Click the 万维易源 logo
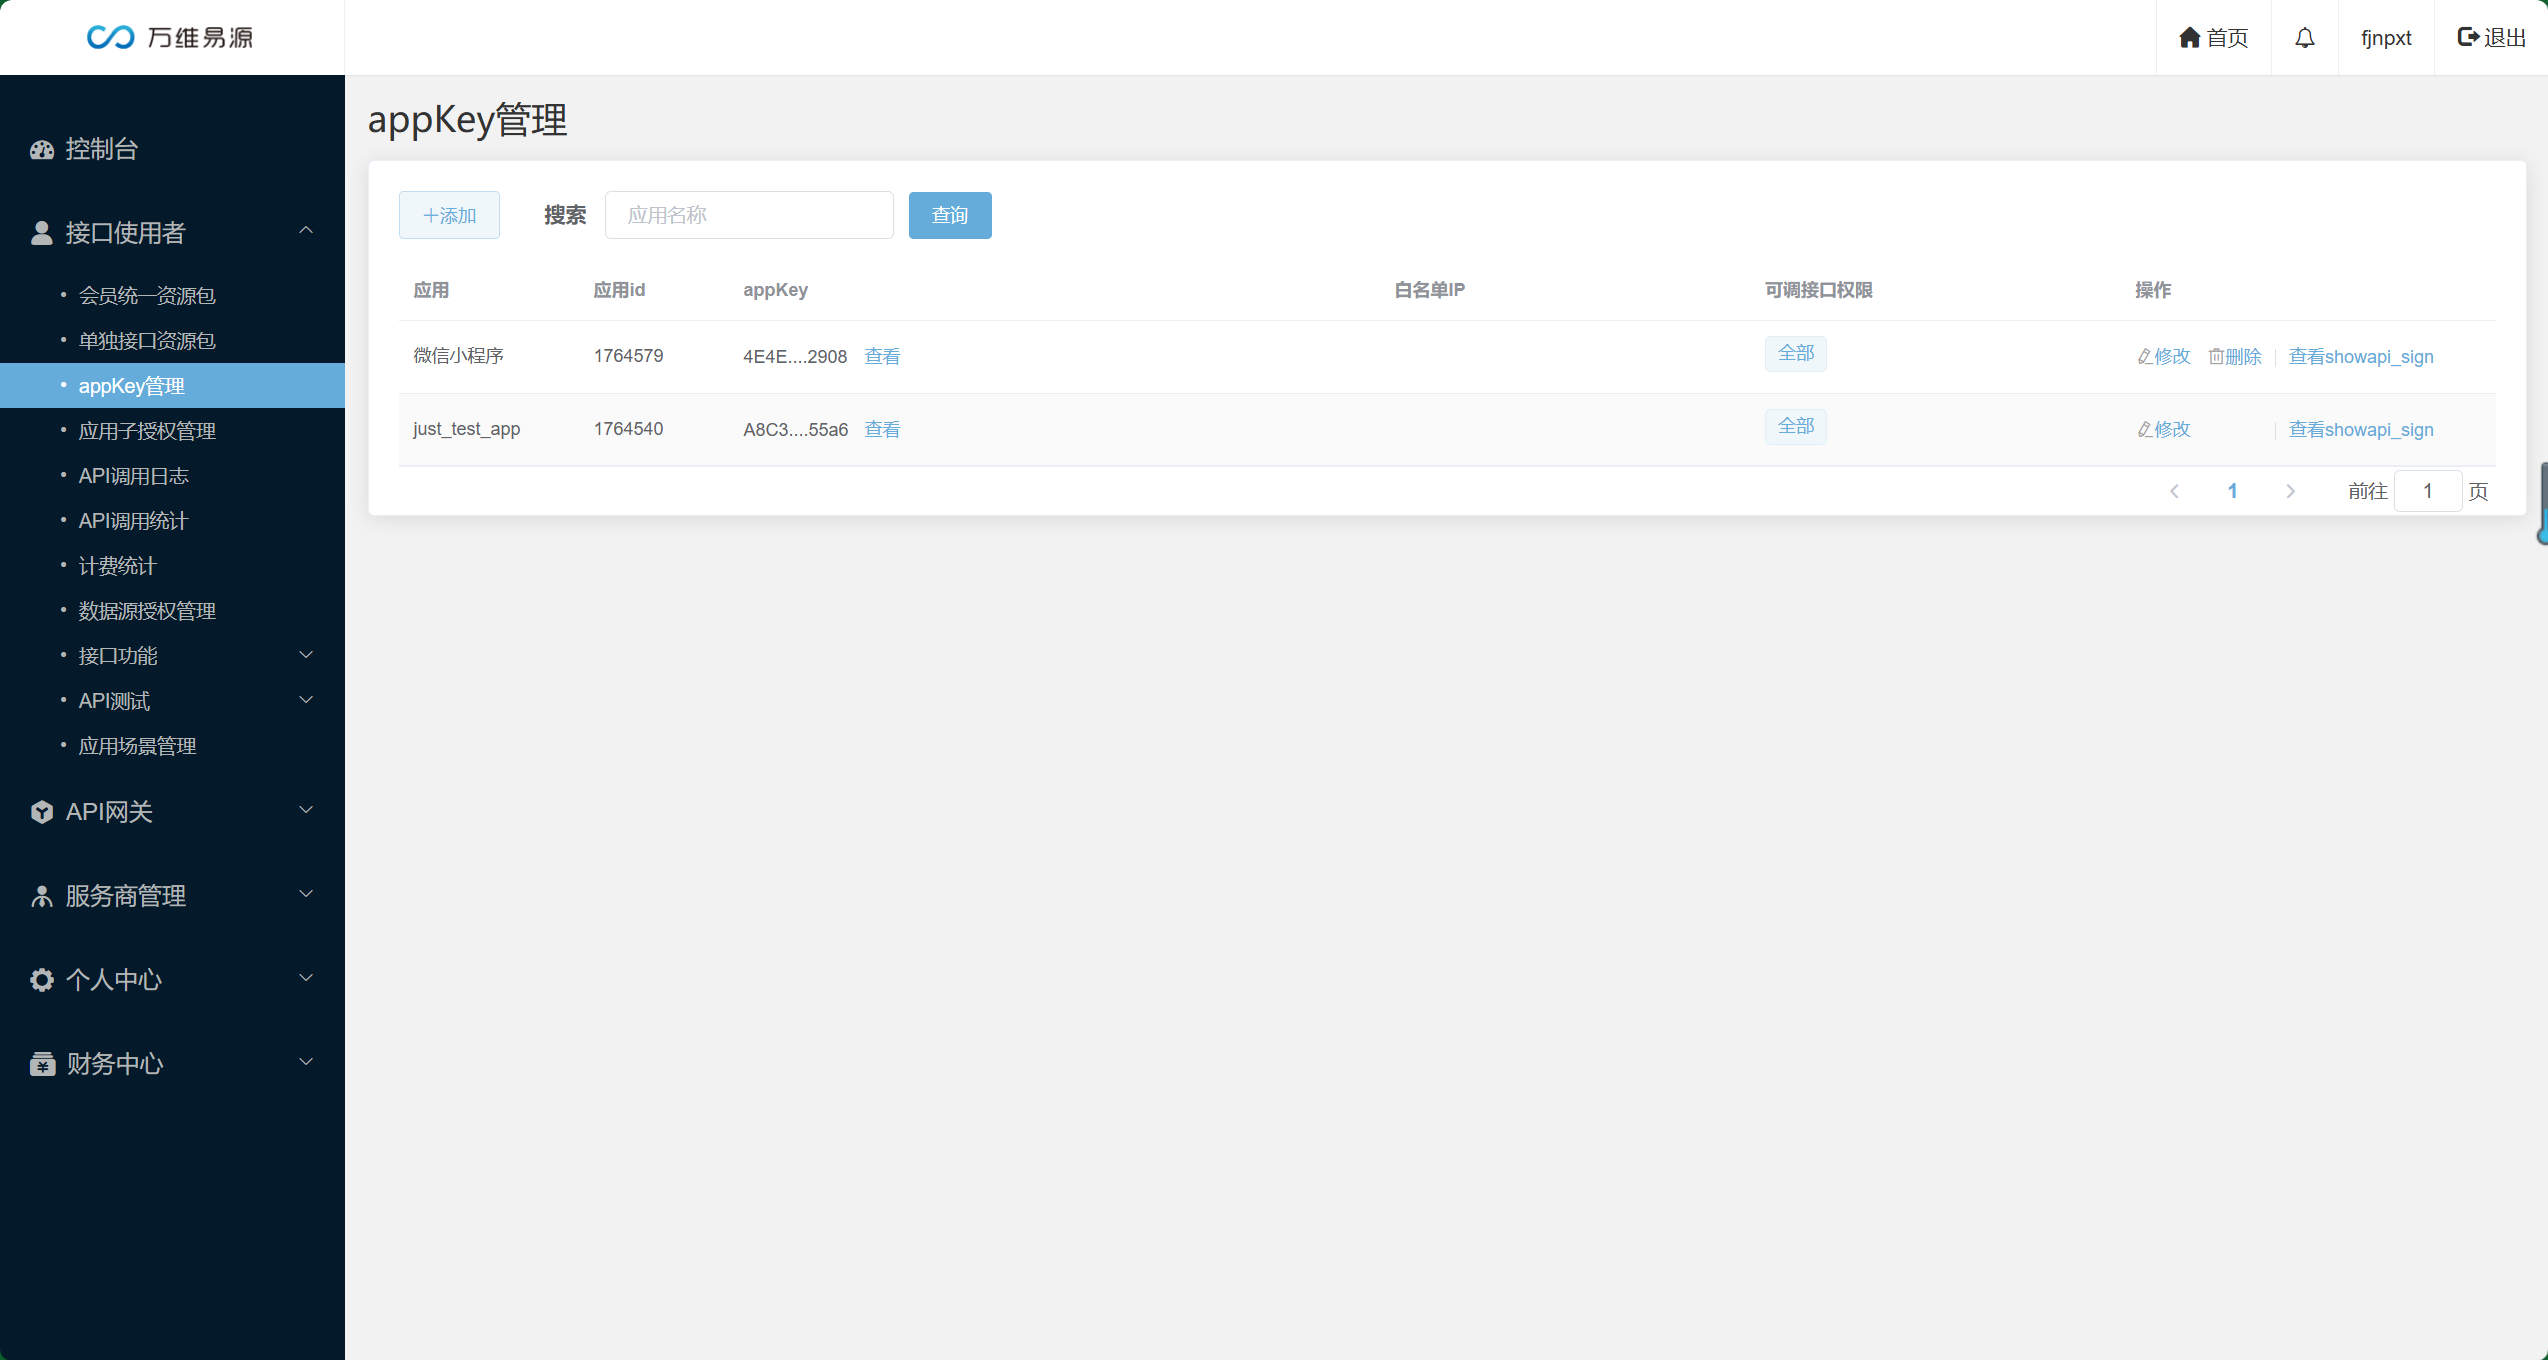The height and width of the screenshot is (1360, 2548). click(171, 38)
